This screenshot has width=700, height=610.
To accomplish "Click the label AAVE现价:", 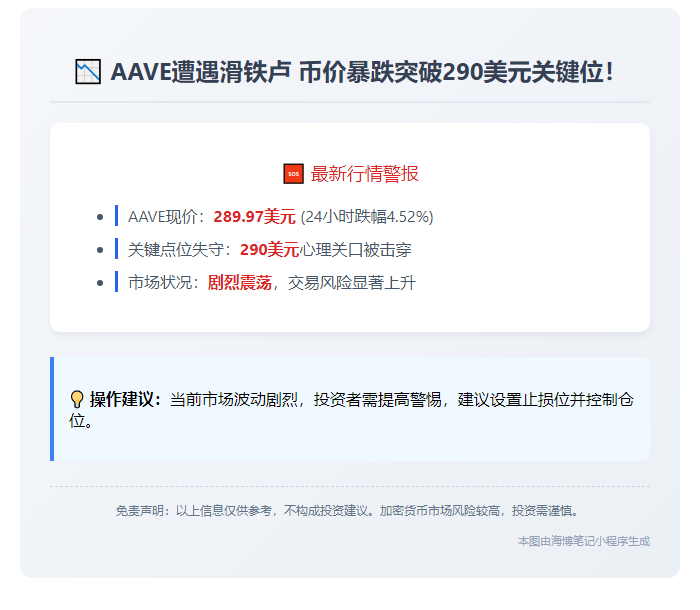I will click(x=167, y=217).
